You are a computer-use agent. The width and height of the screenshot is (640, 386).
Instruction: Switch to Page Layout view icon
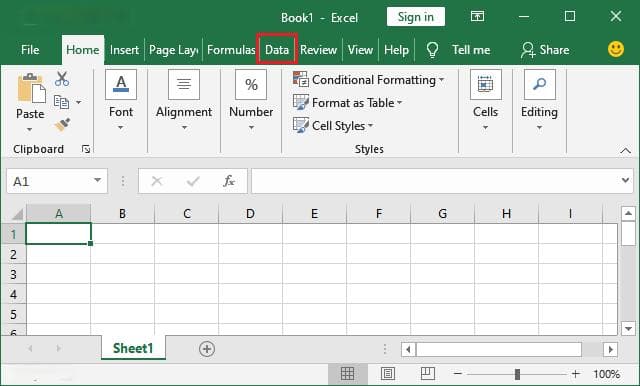(387, 374)
